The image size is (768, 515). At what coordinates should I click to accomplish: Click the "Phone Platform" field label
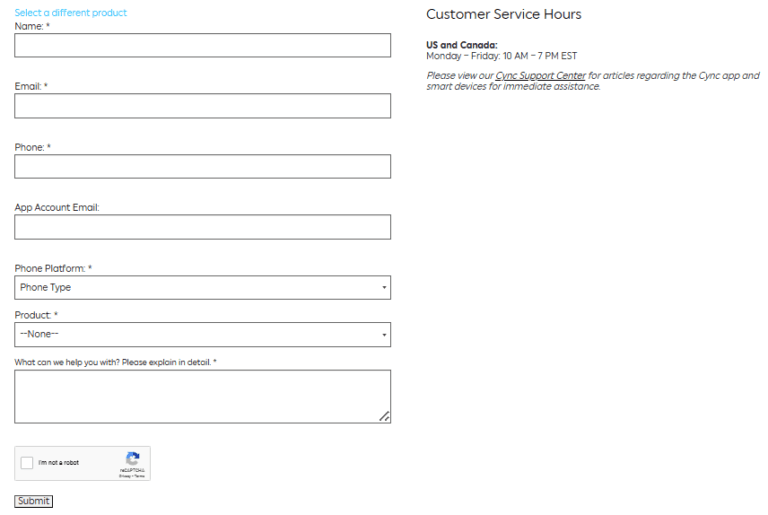tap(50, 268)
